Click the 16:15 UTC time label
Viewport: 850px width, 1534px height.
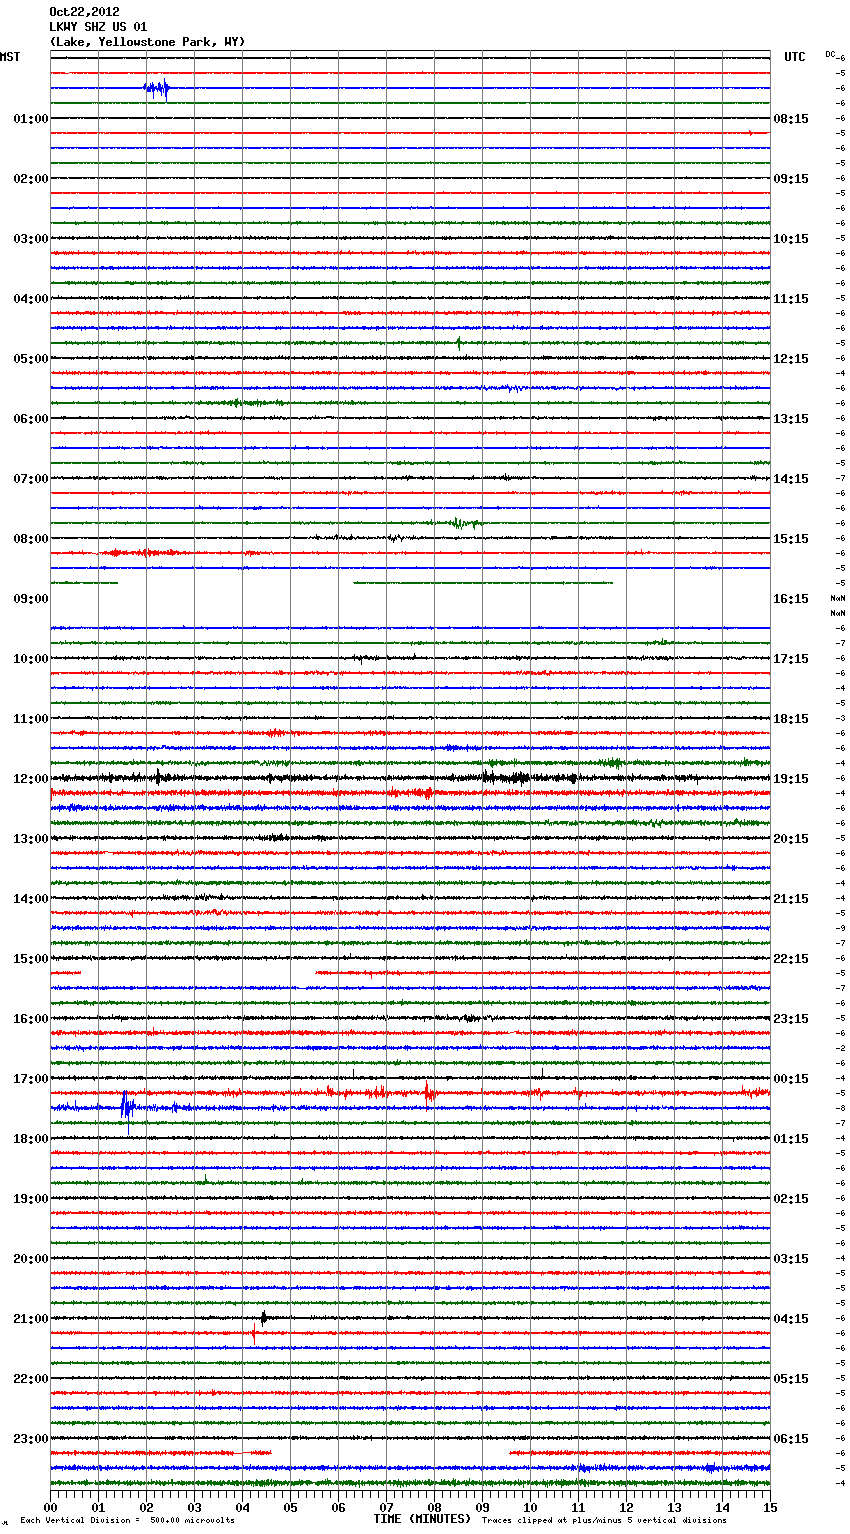(791, 599)
